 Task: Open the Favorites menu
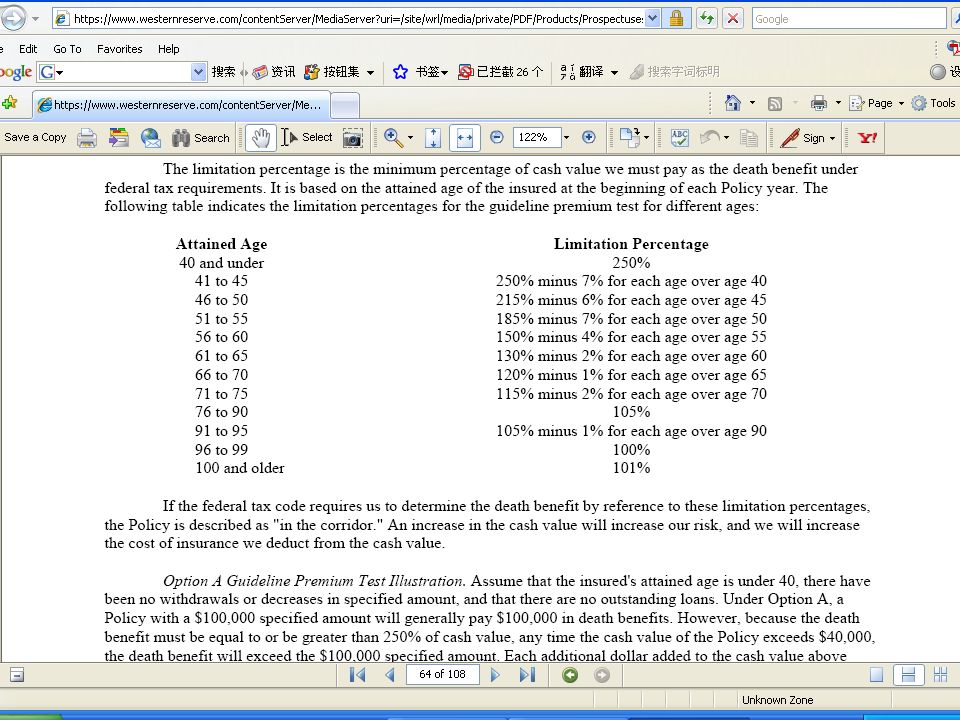119,49
